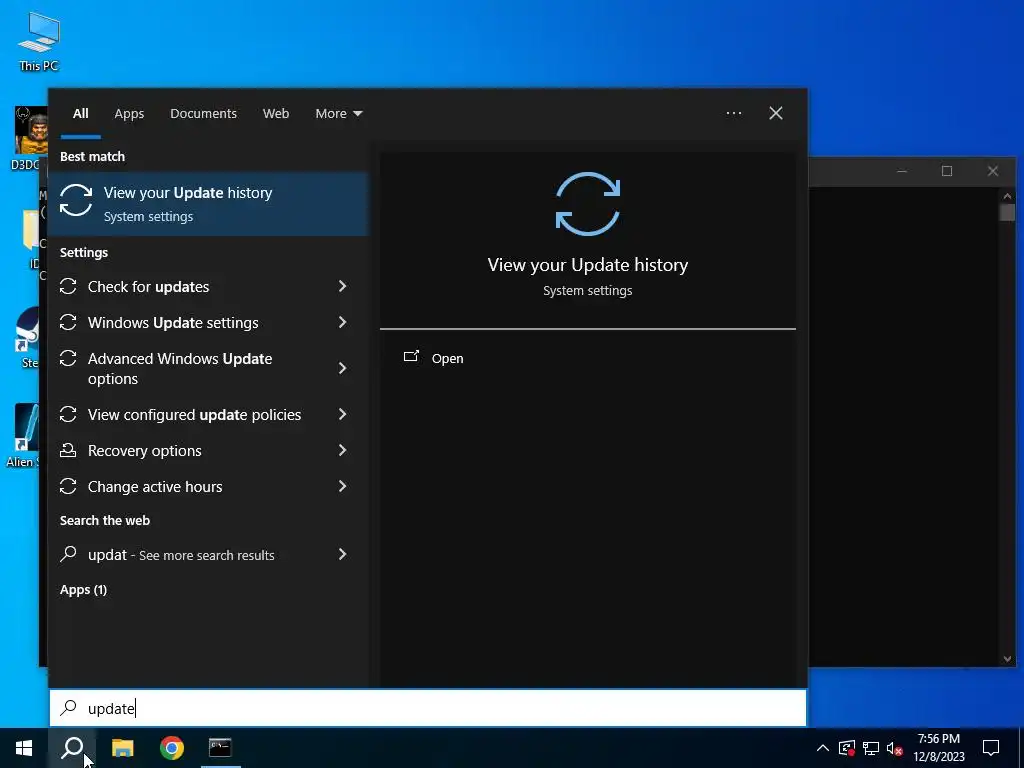This screenshot has width=1024, height=768.
Task: Click Open in the preview pane
Action: 447,359
